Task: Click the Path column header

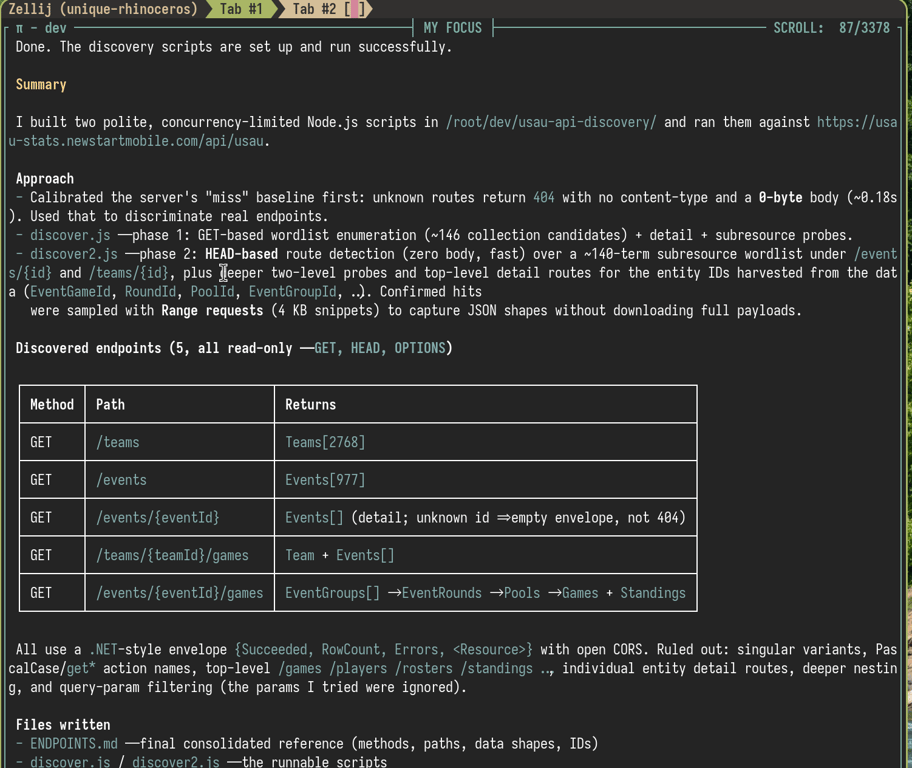Action: point(110,404)
